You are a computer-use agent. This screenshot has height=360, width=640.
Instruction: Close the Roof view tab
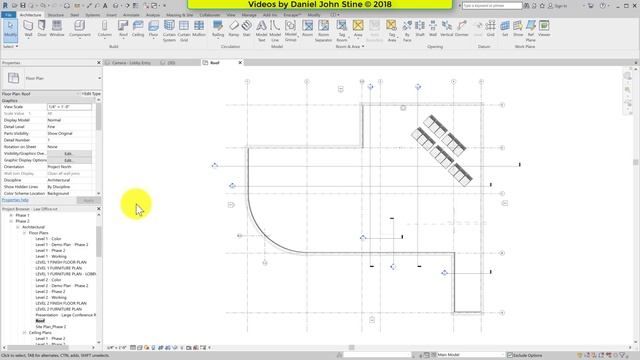[x=240, y=62]
